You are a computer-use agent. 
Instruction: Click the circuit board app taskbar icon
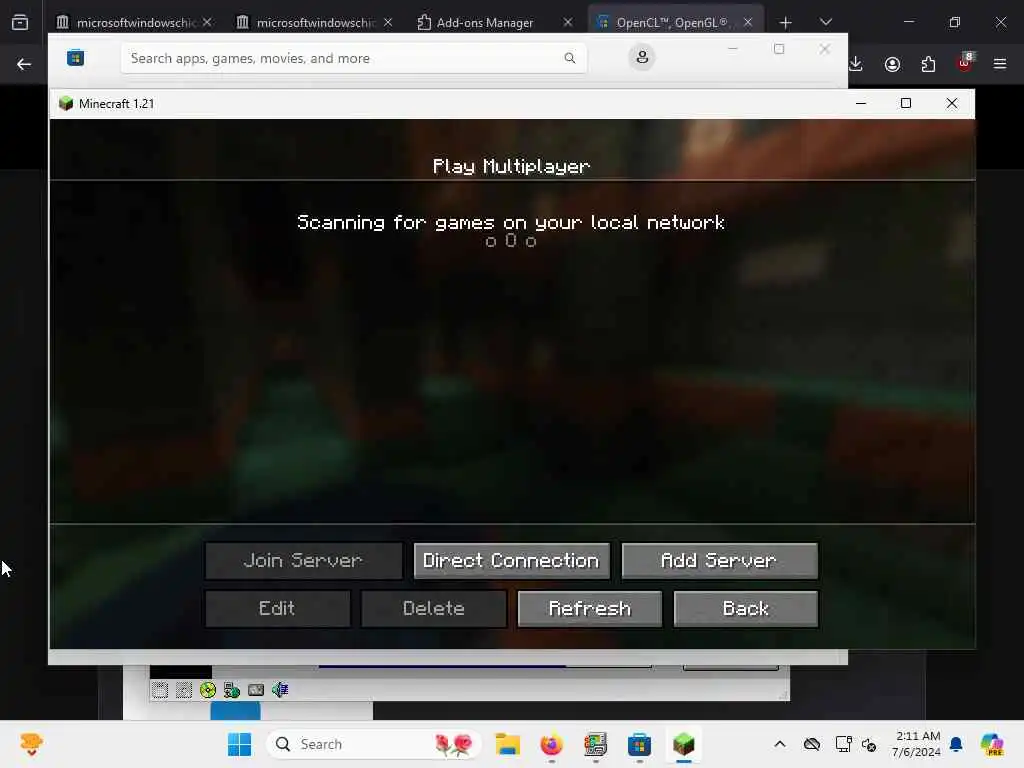click(596, 744)
